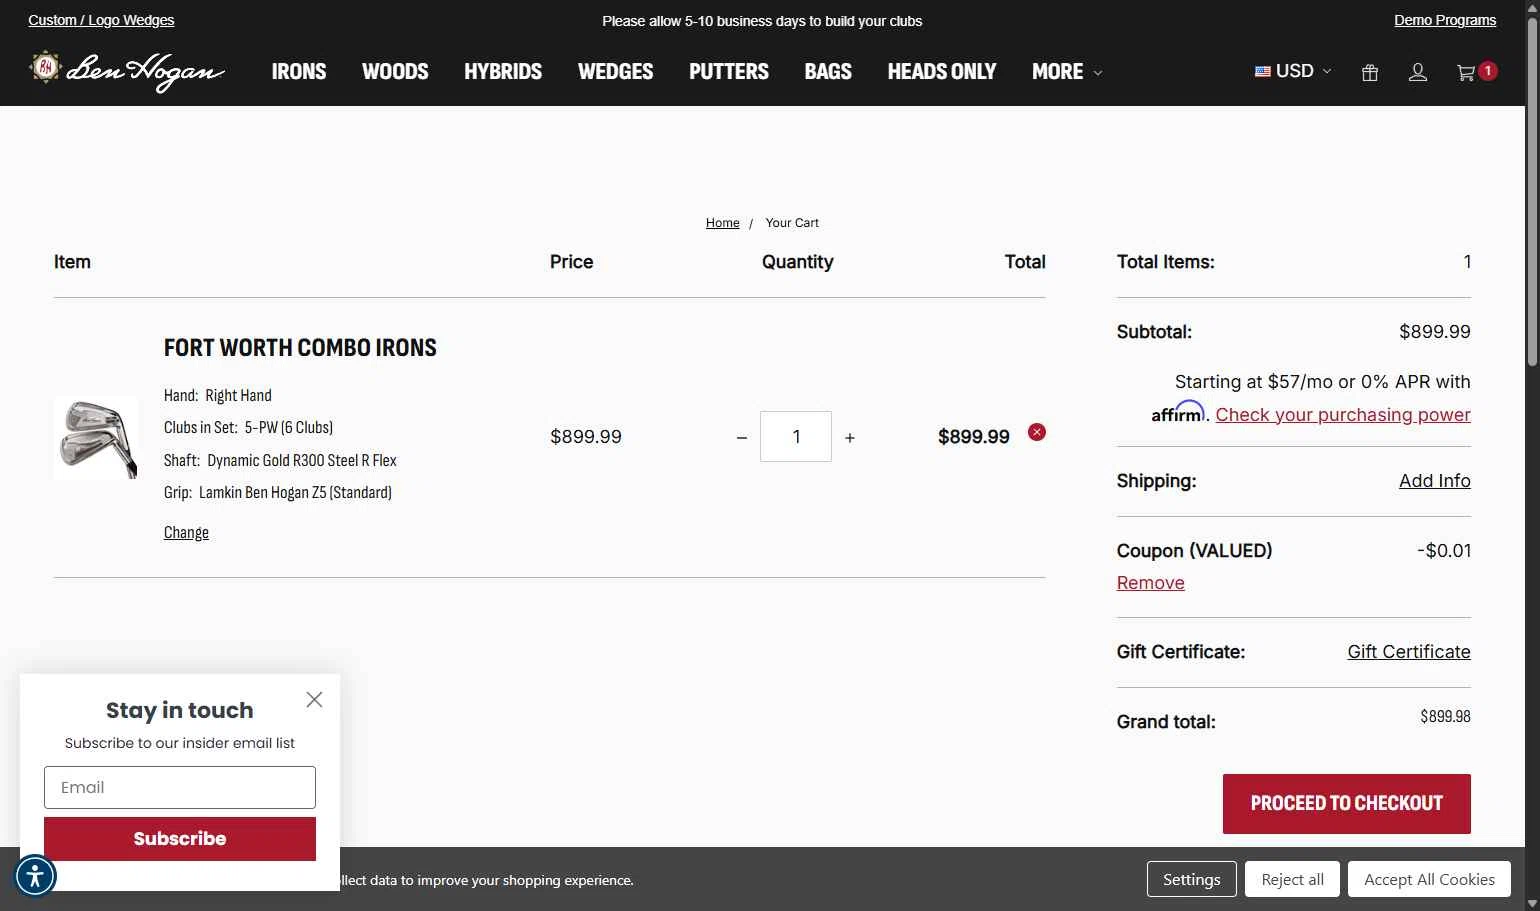This screenshot has height=911, width=1540.
Task: Open Fort Worth Combo Irons product title
Action: pyautogui.click(x=300, y=348)
